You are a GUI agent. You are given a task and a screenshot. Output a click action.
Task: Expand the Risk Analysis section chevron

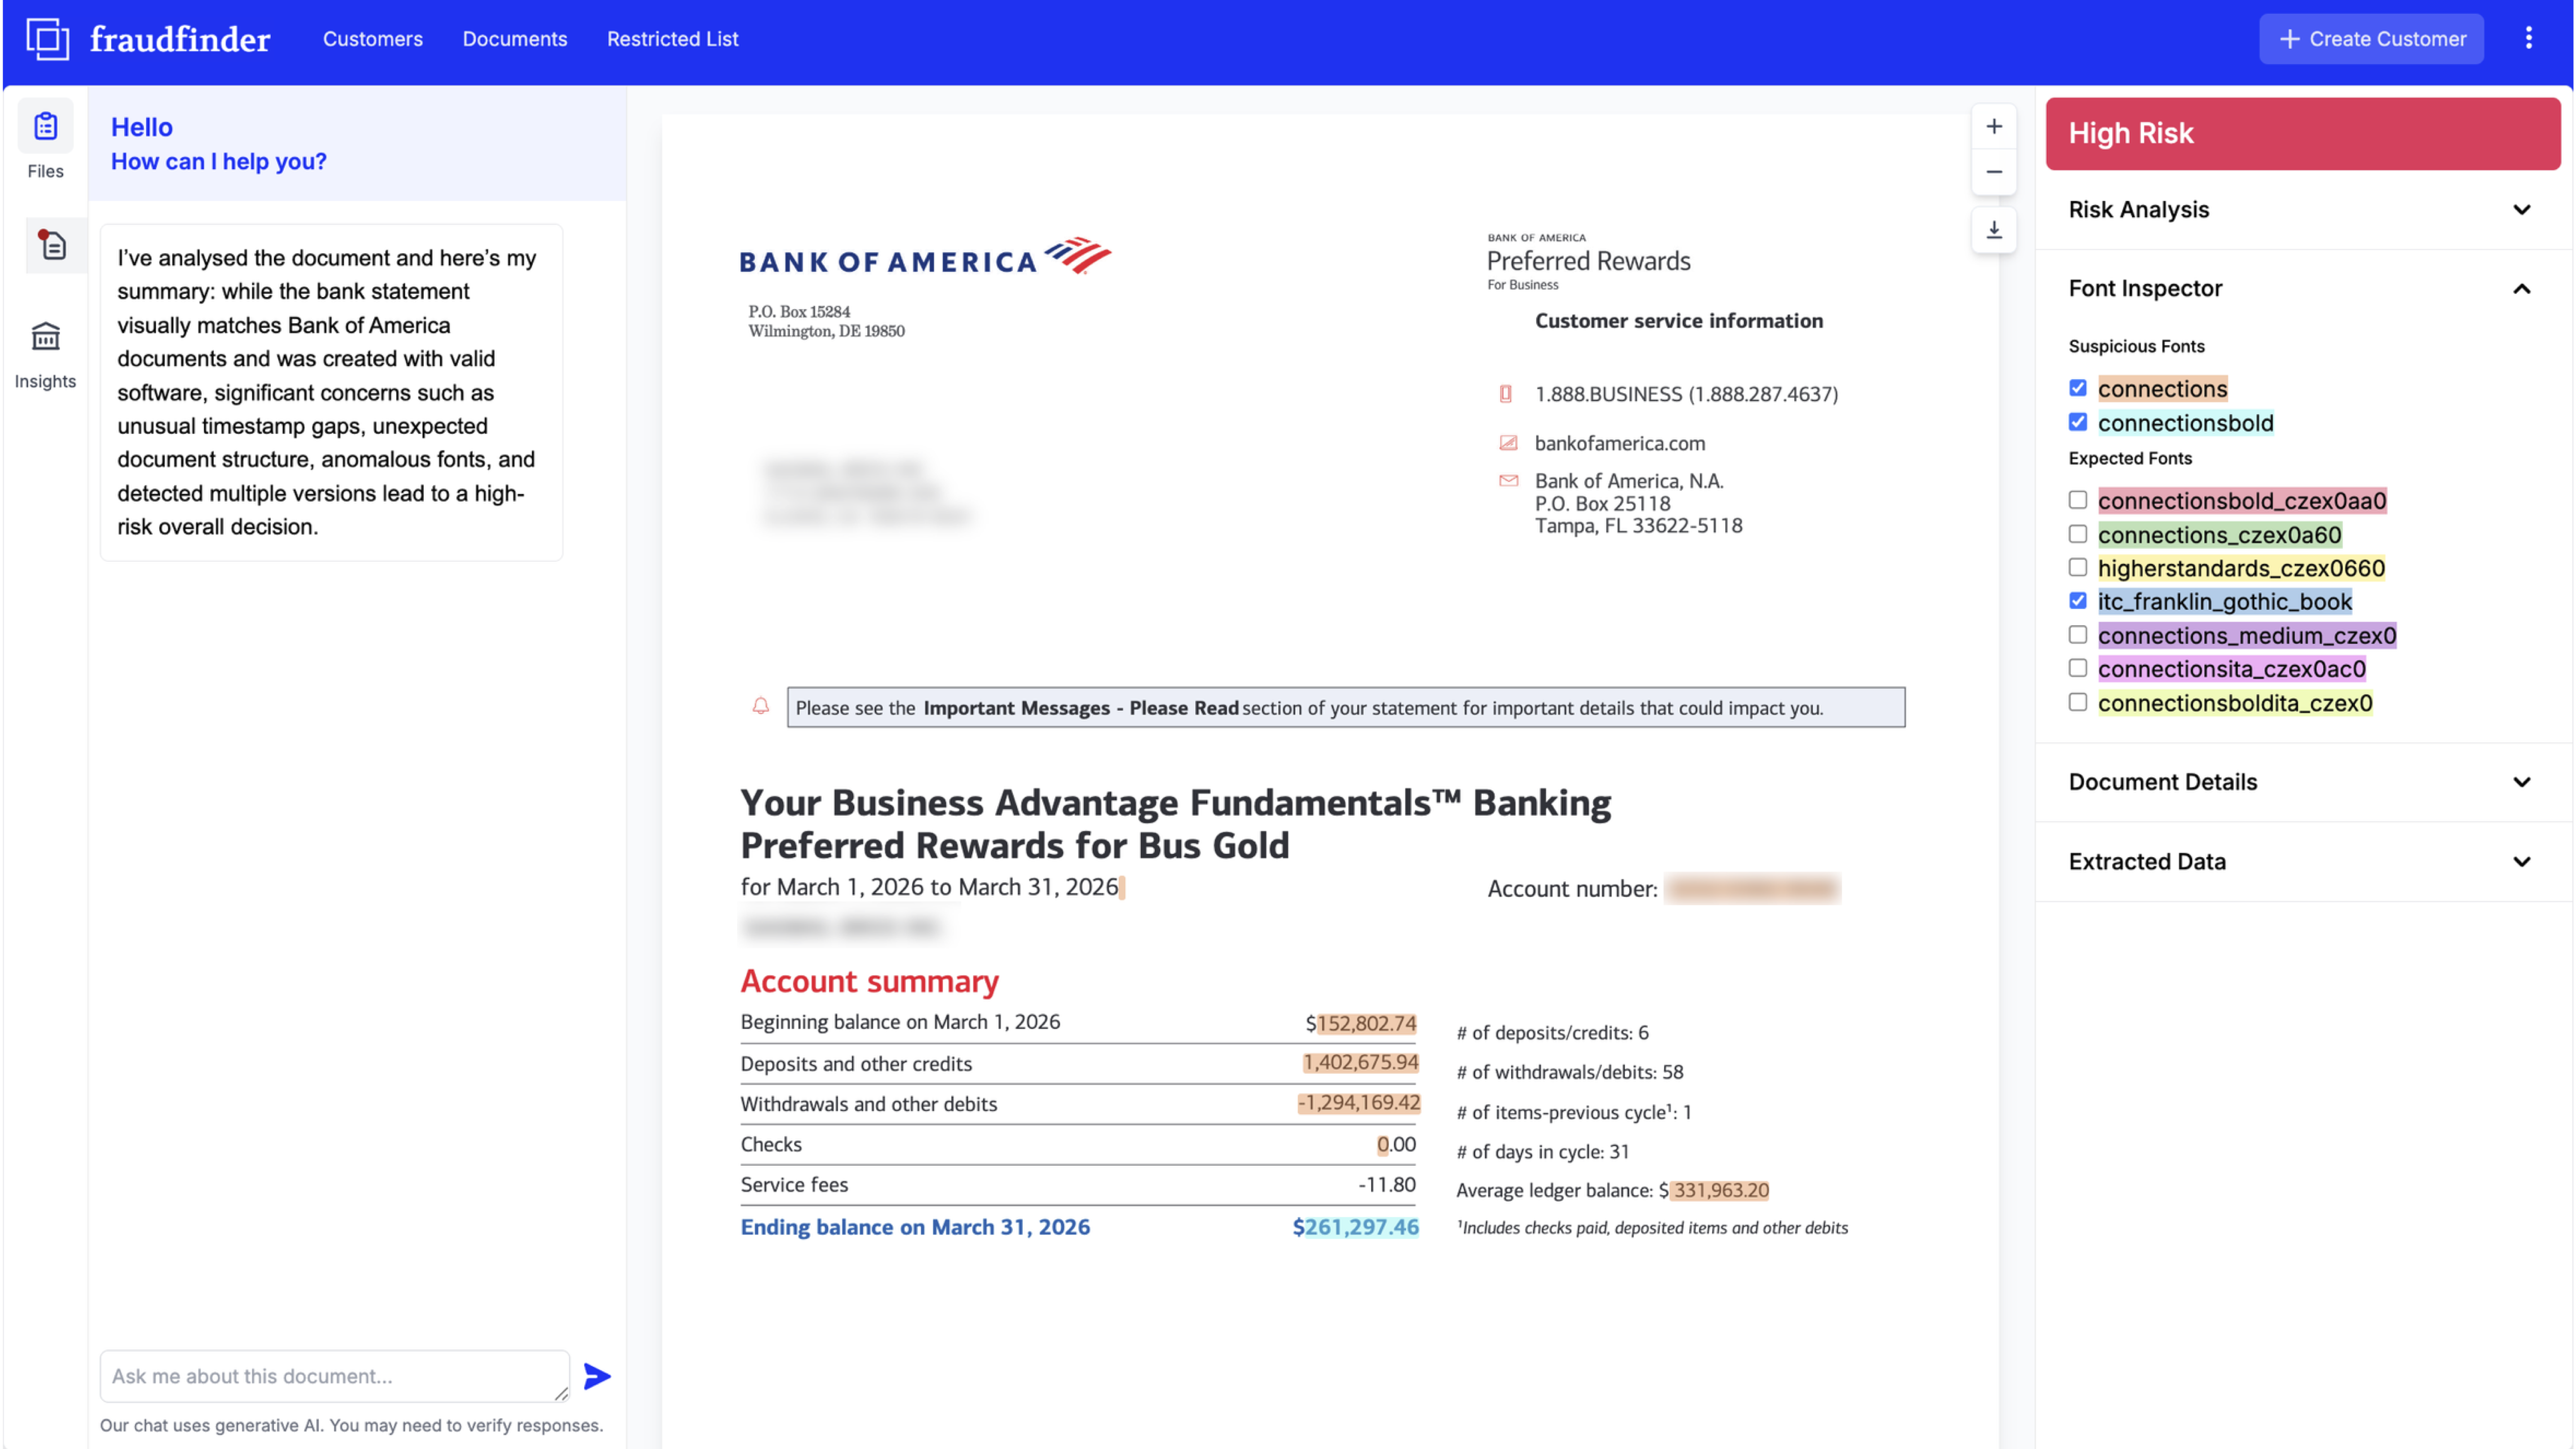pos(2521,210)
